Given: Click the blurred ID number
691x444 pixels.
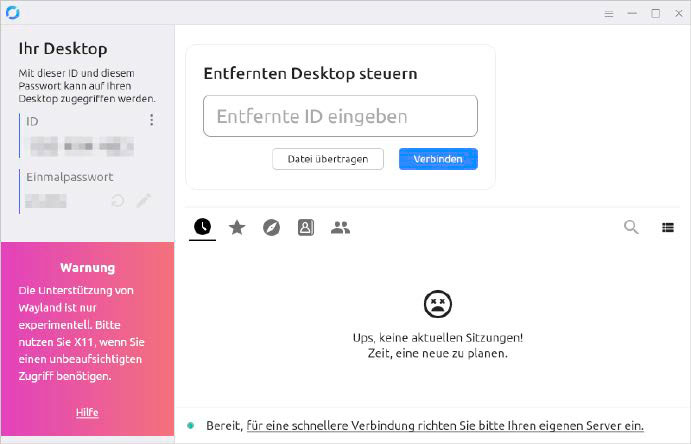Looking at the screenshot, I should (x=82, y=146).
